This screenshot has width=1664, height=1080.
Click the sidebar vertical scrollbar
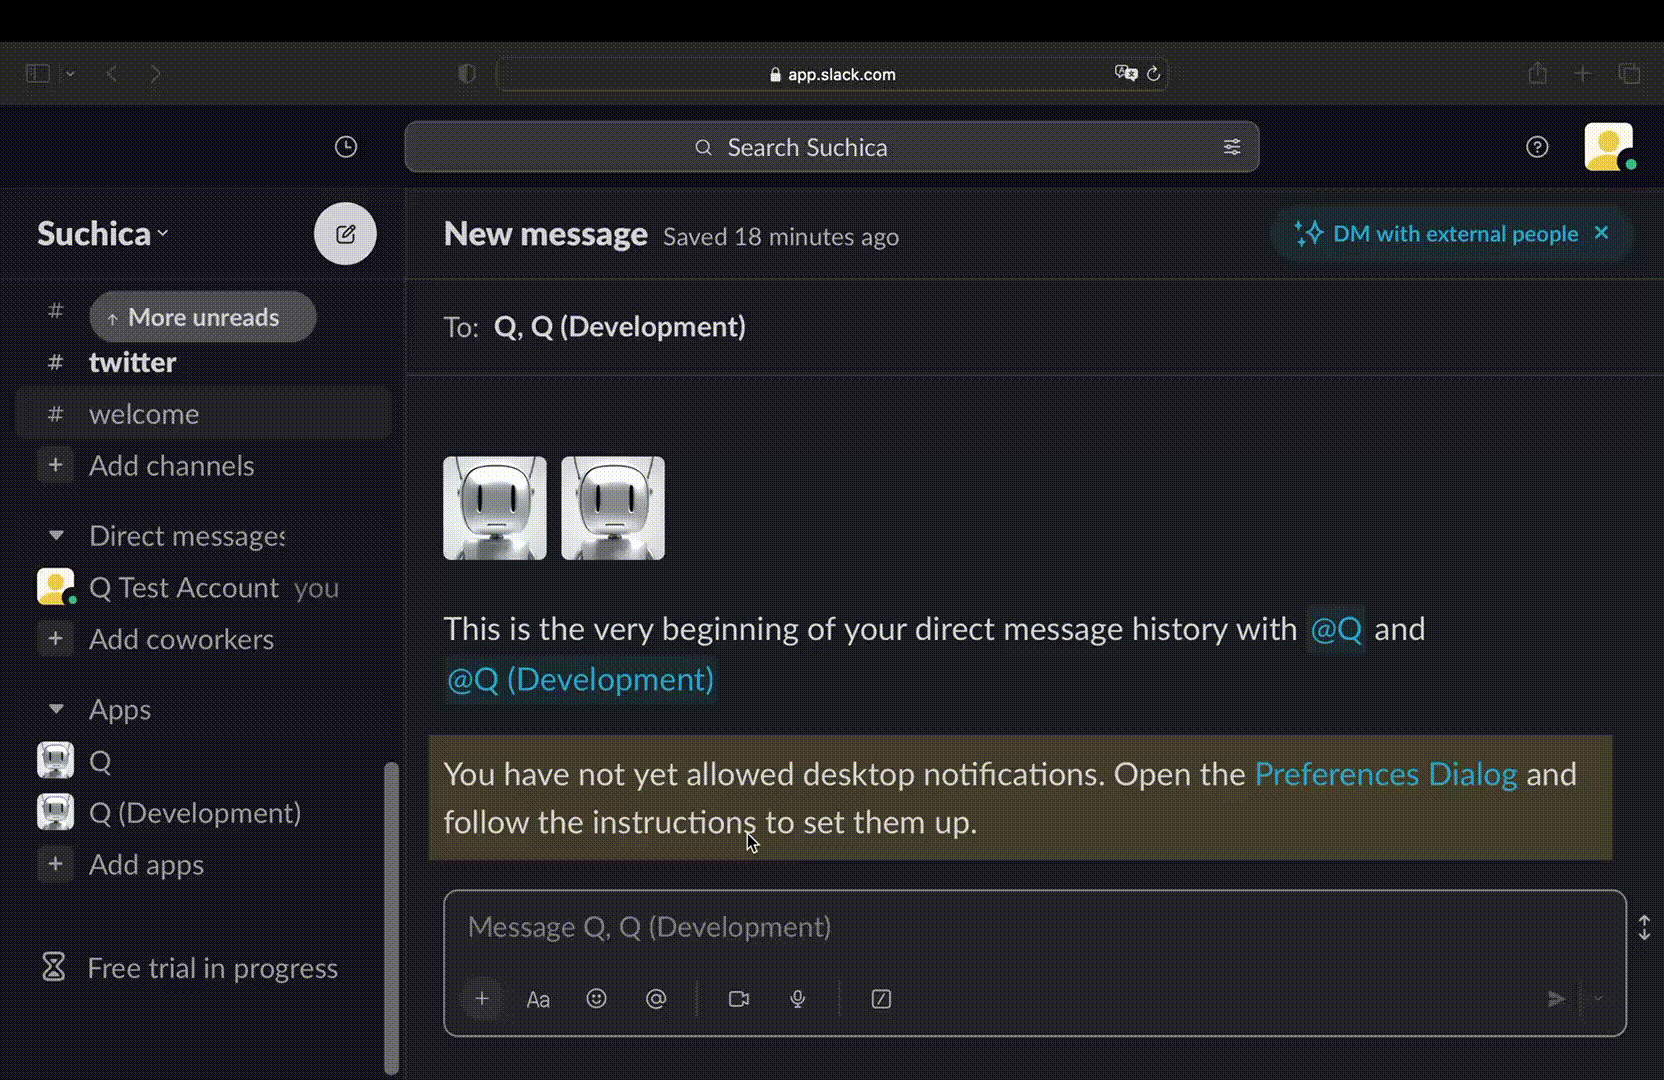click(x=391, y=918)
